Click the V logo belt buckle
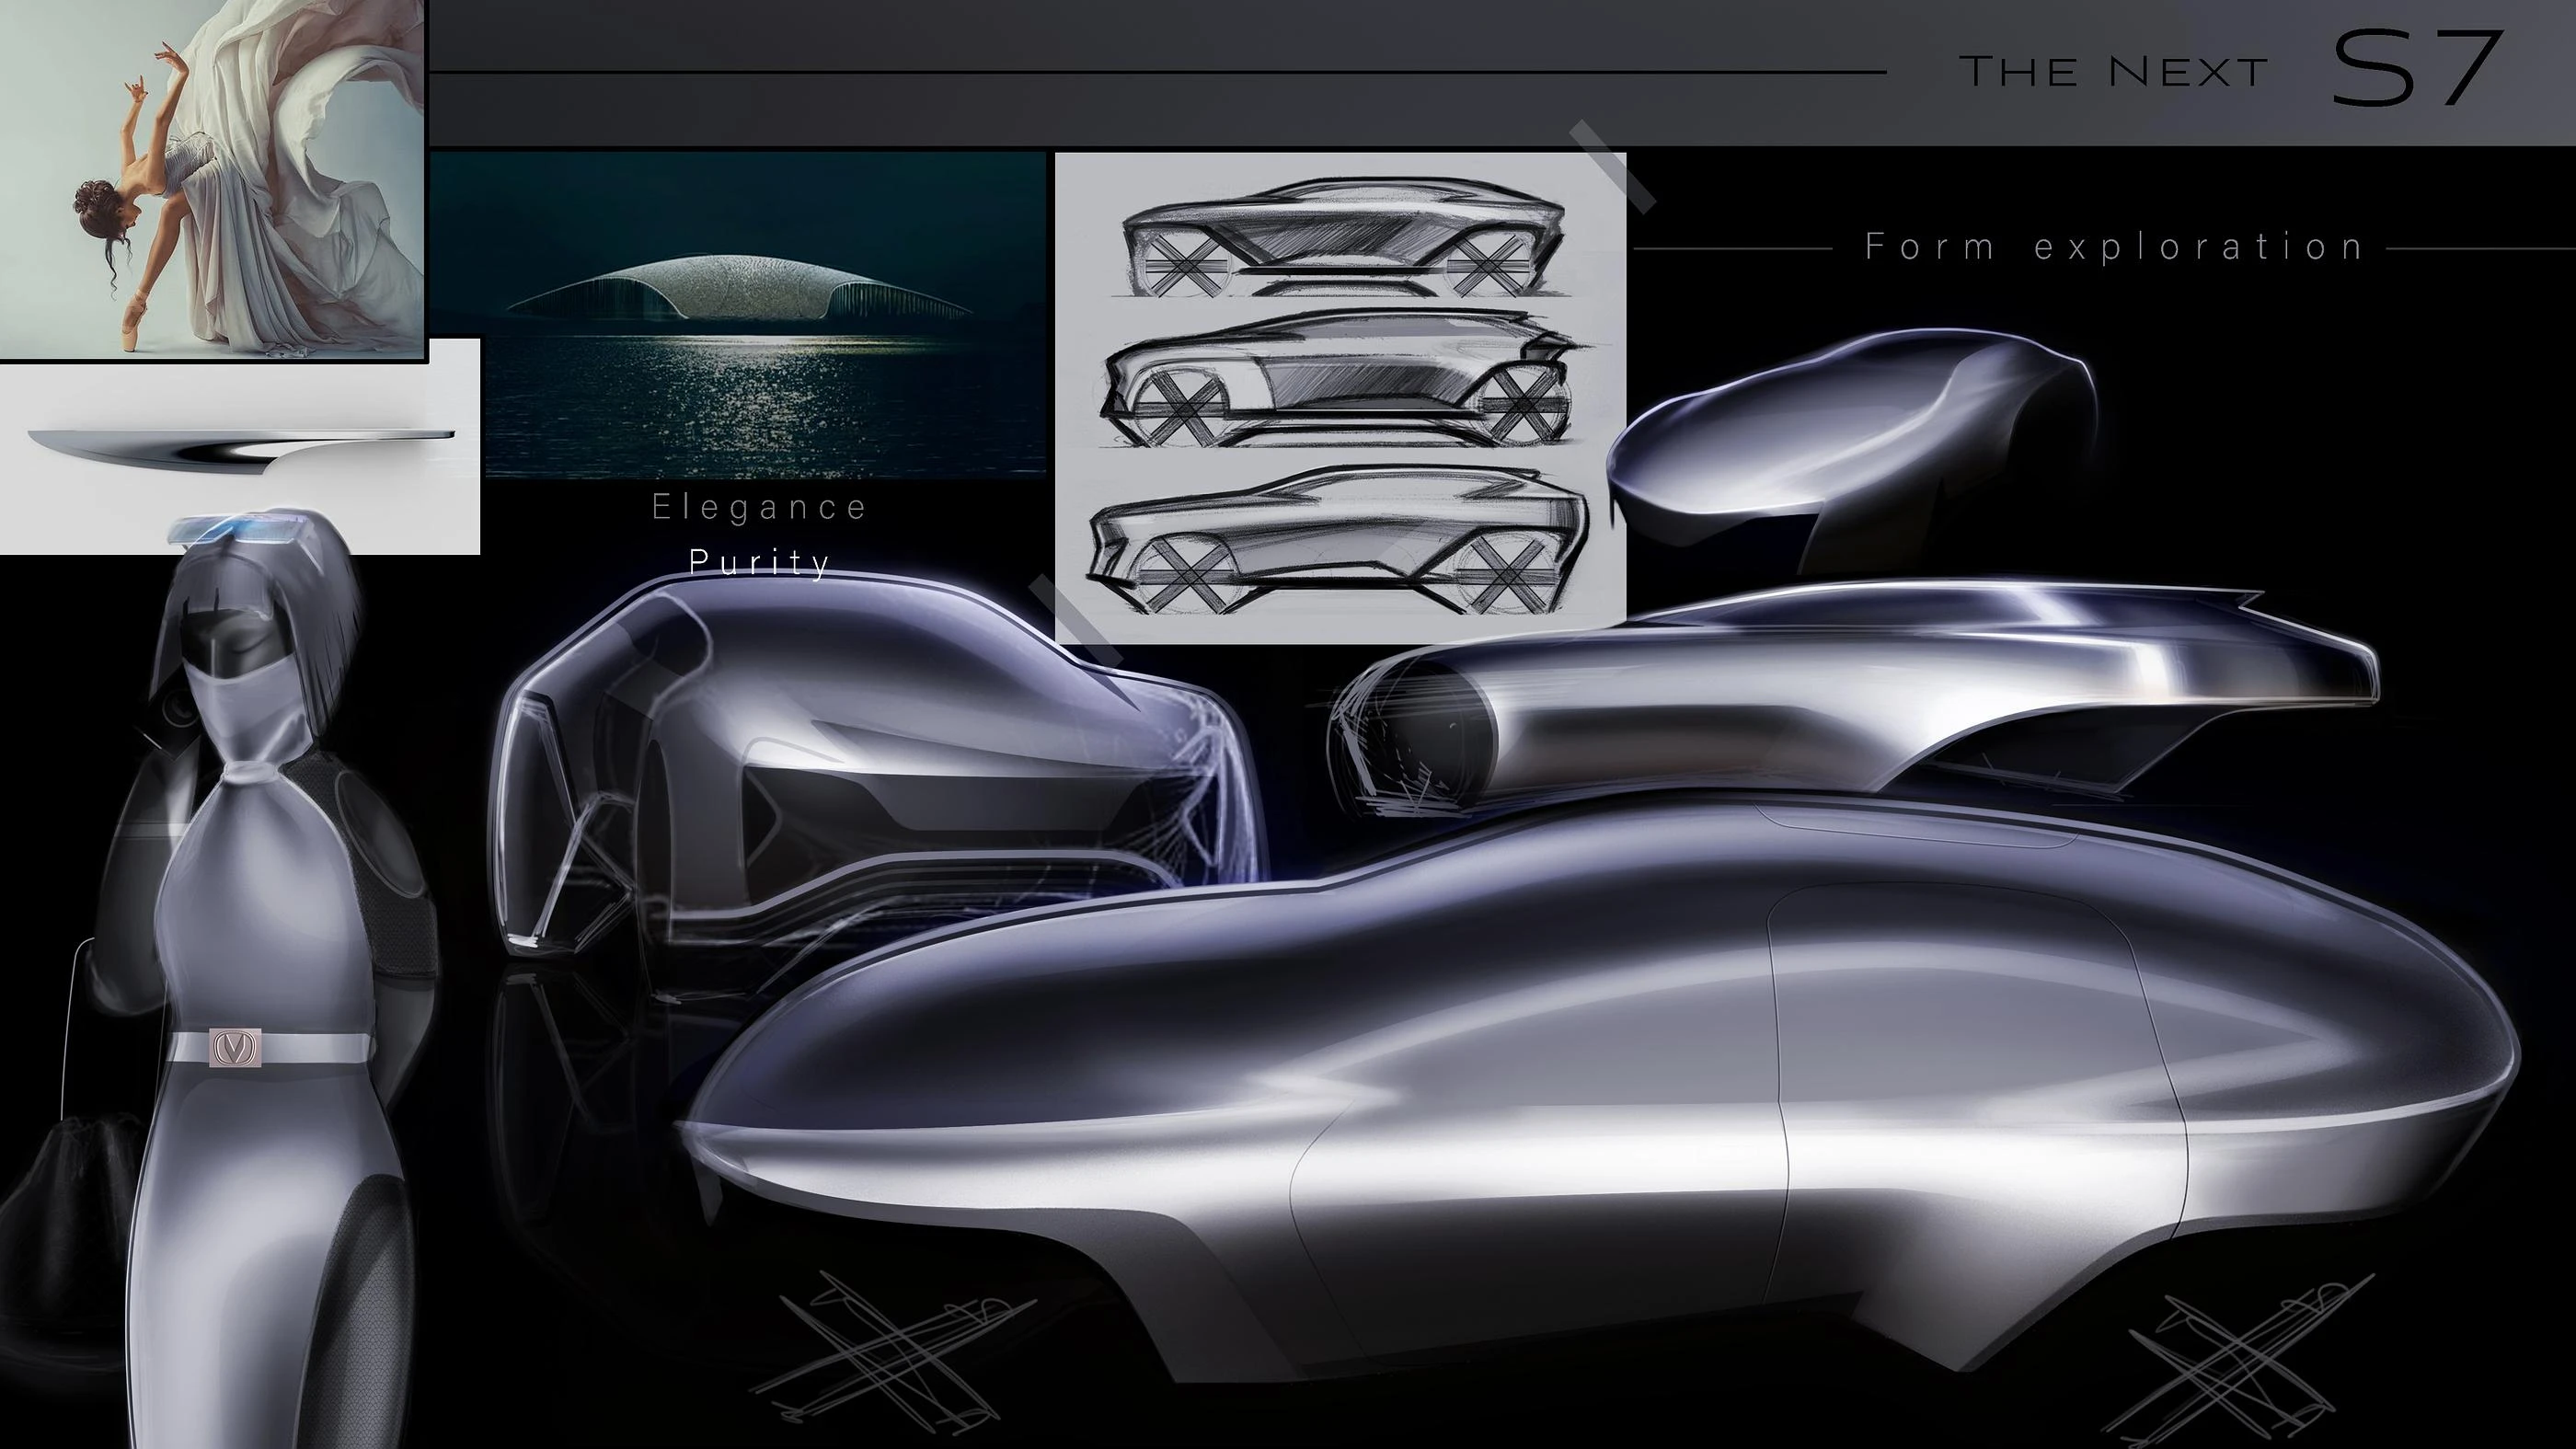 coord(236,1047)
